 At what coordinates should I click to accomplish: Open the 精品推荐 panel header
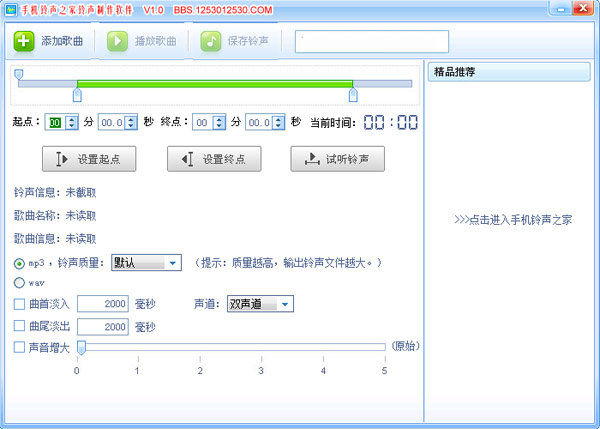point(509,72)
